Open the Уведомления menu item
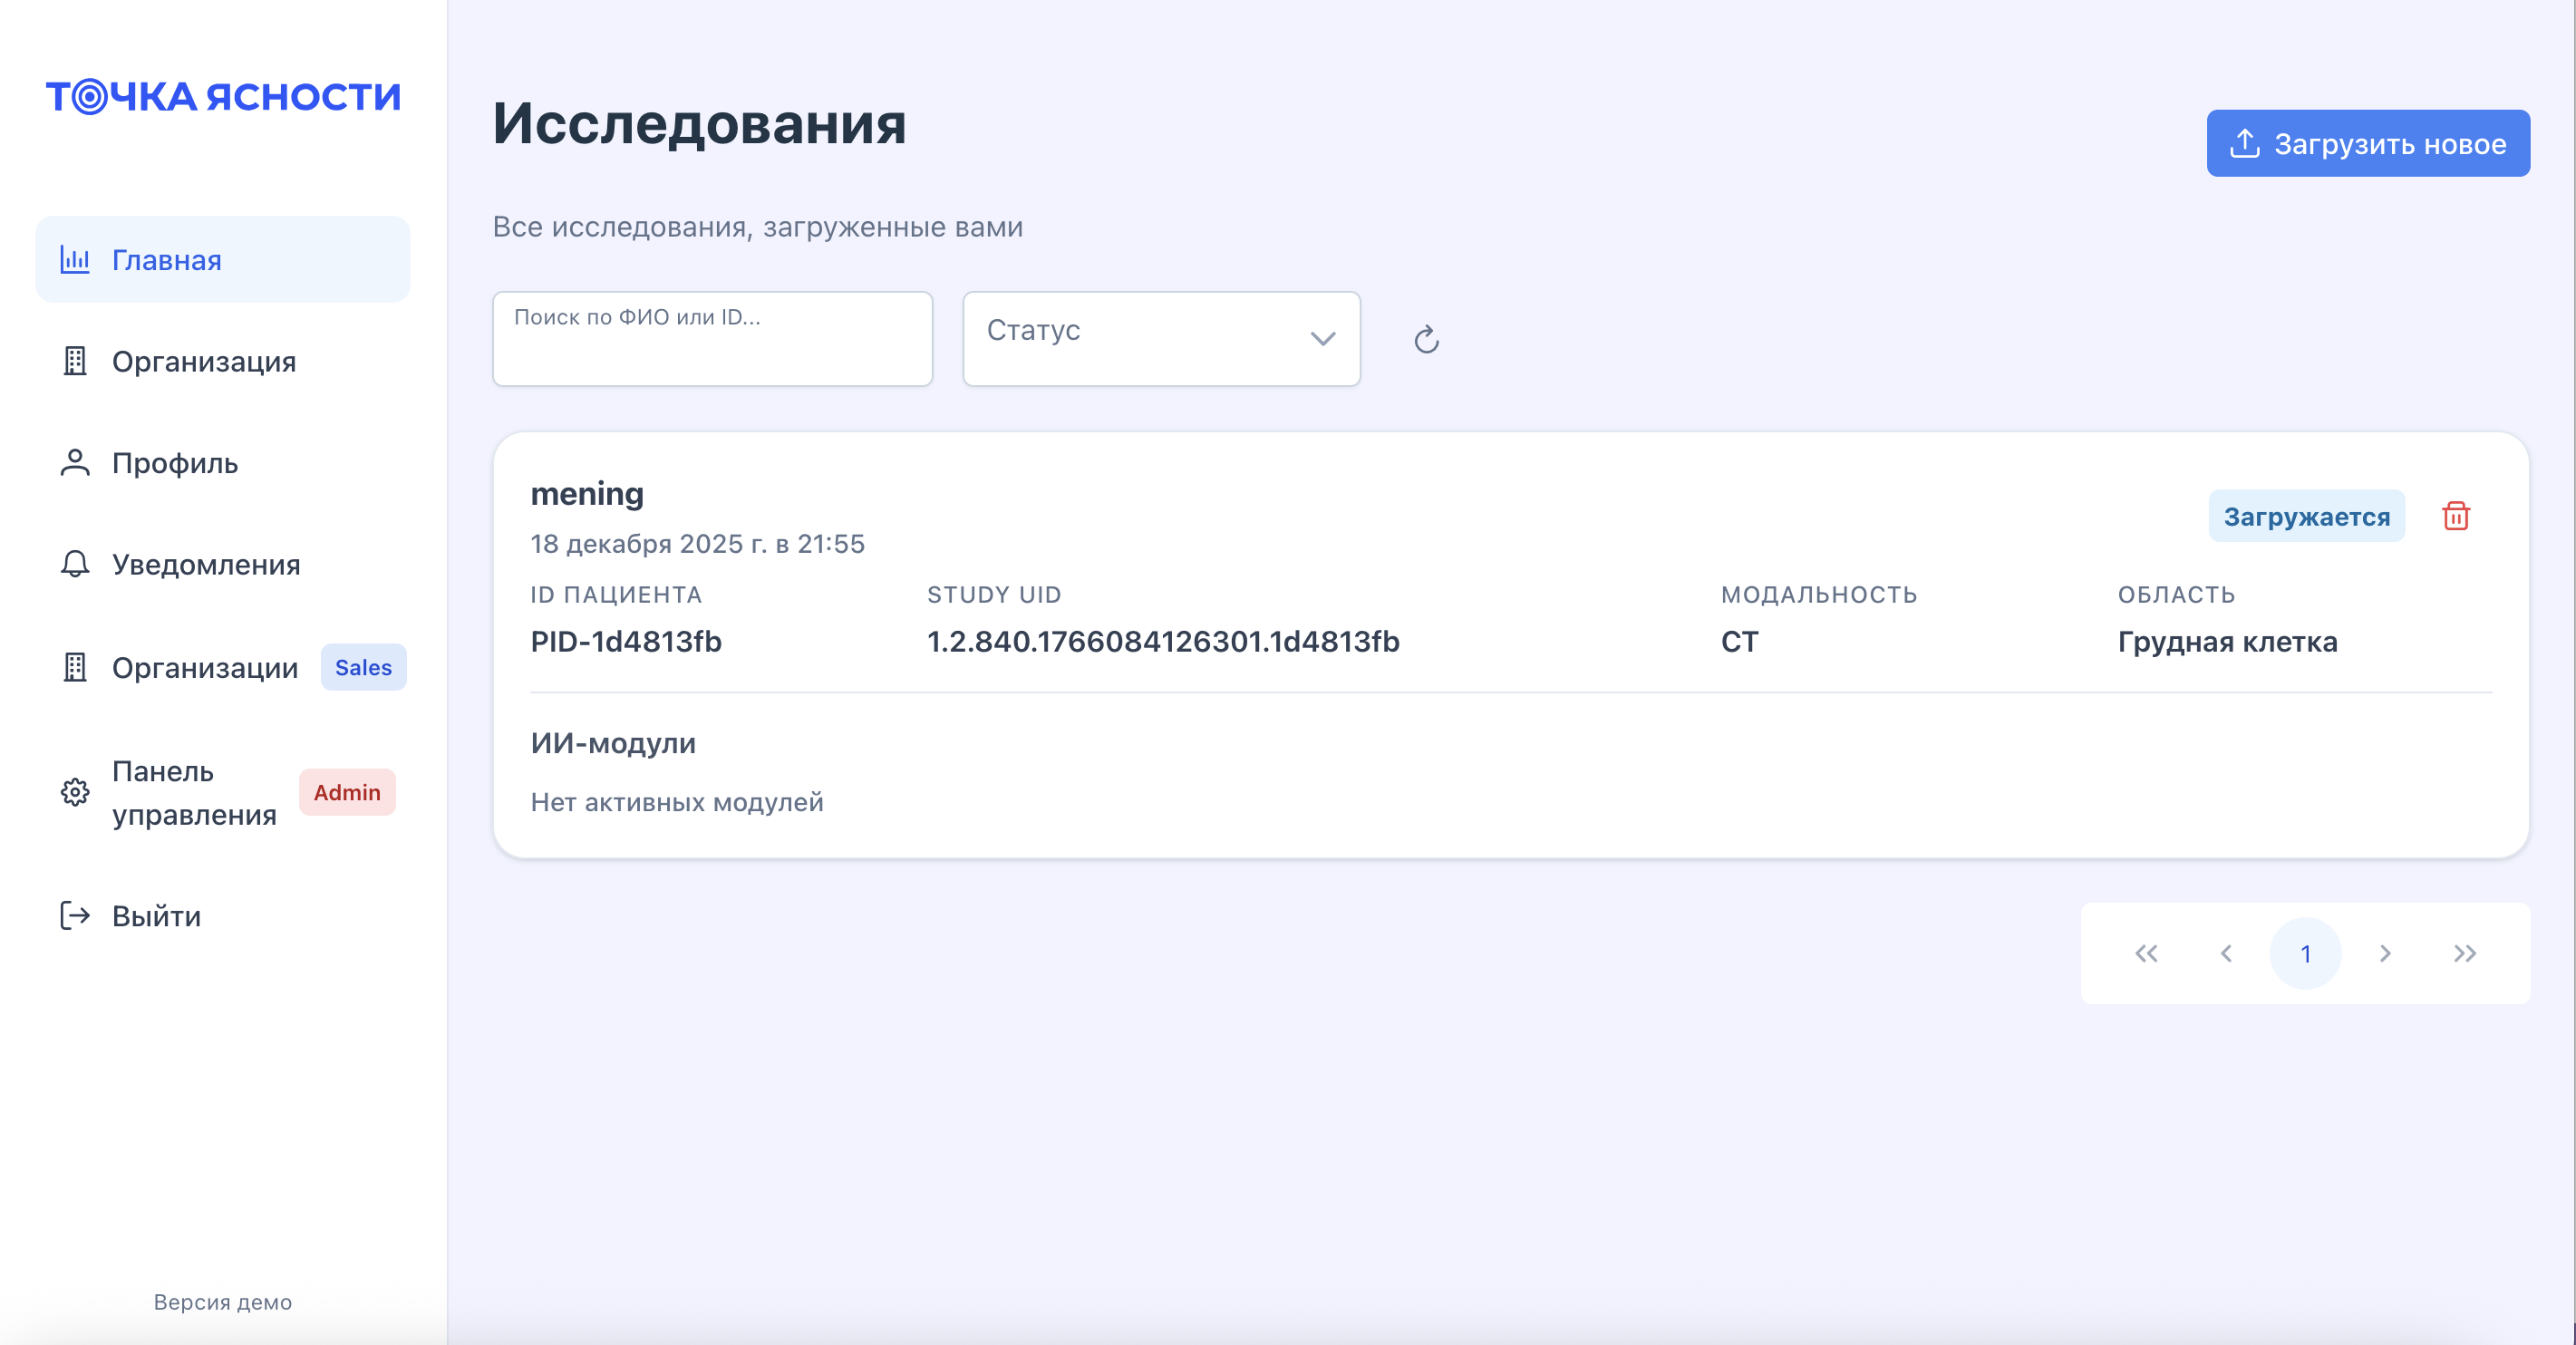Viewport: 2576px width, 1345px height. 223,564
